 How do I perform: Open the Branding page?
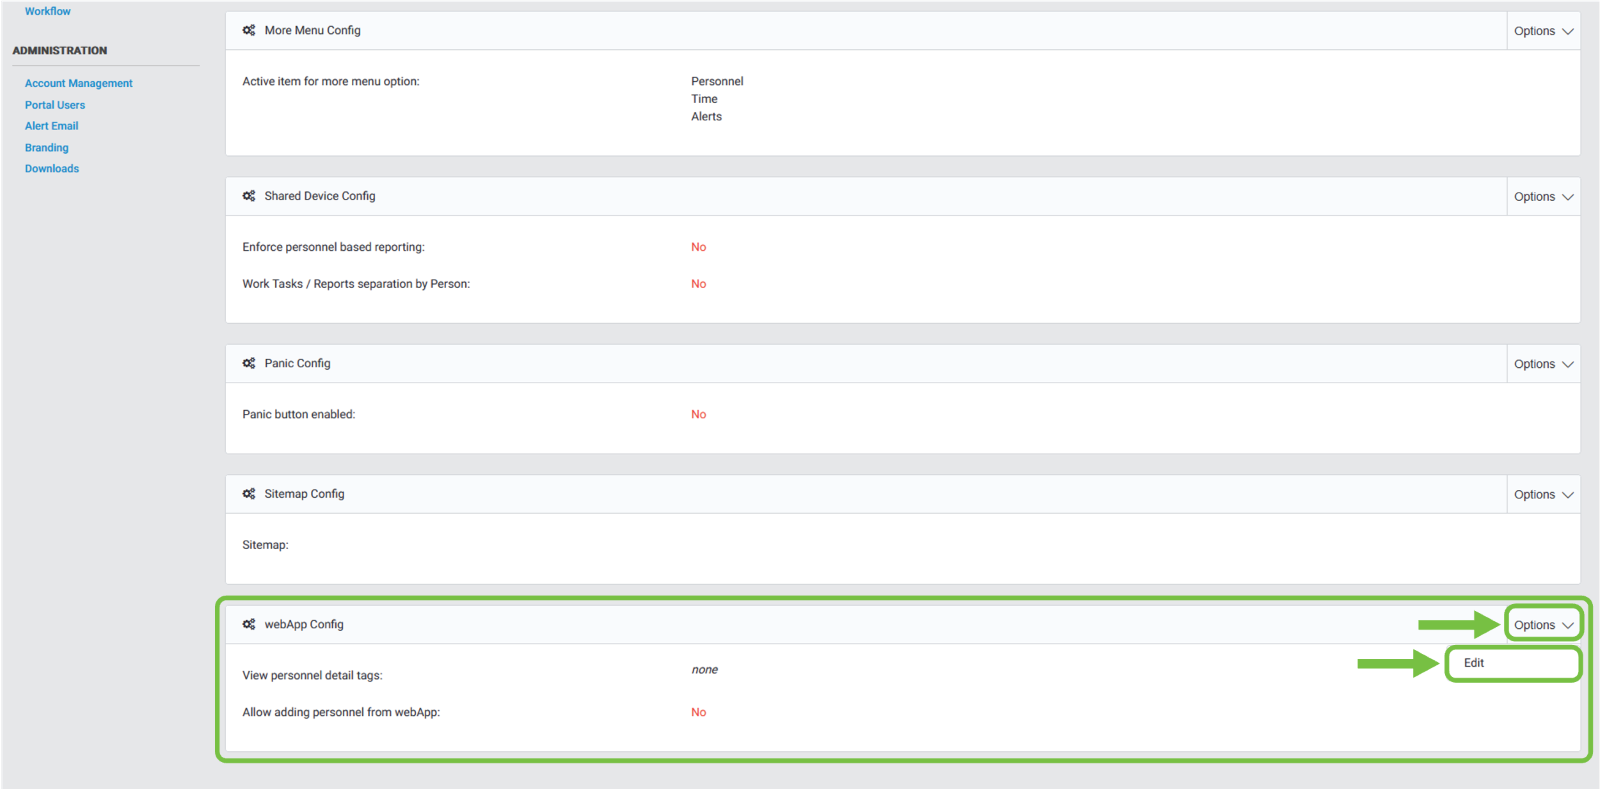[47, 148]
